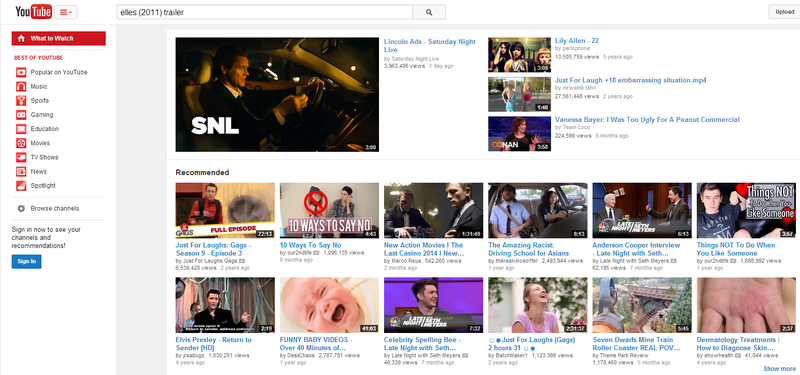Click the Sign In button
This screenshot has width=800, height=375.
[x=27, y=262]
